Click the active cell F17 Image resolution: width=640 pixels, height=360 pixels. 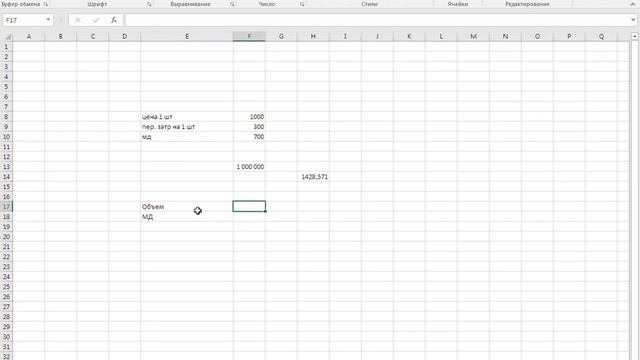(249, 207)
